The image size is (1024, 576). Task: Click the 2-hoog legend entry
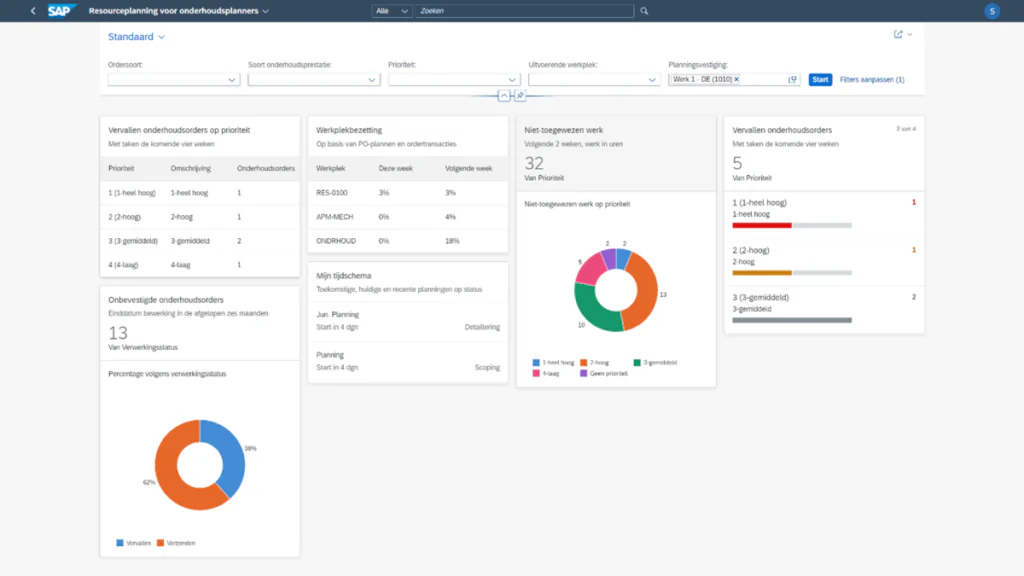click(595, 362)
